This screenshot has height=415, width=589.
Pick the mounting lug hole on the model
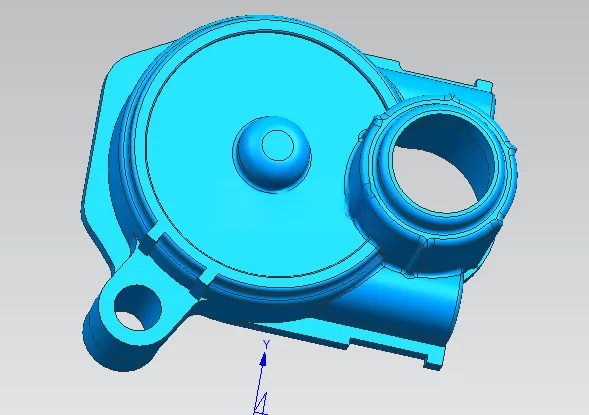pos(137,308)
